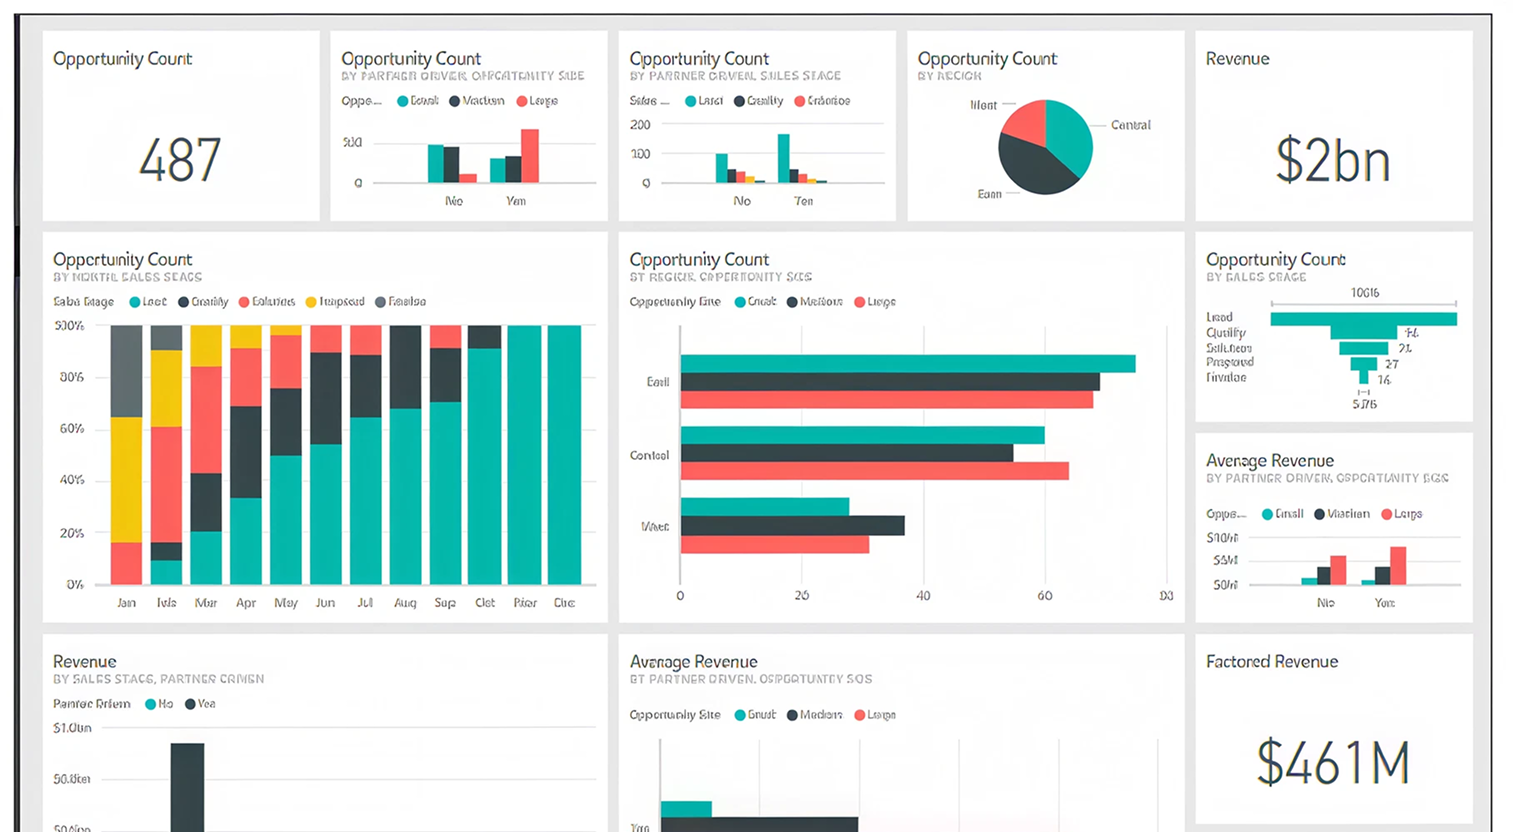Click the 60 axis value under region chart
The width and height of the screenshot is (1513, 832).
click(1045, 596)
